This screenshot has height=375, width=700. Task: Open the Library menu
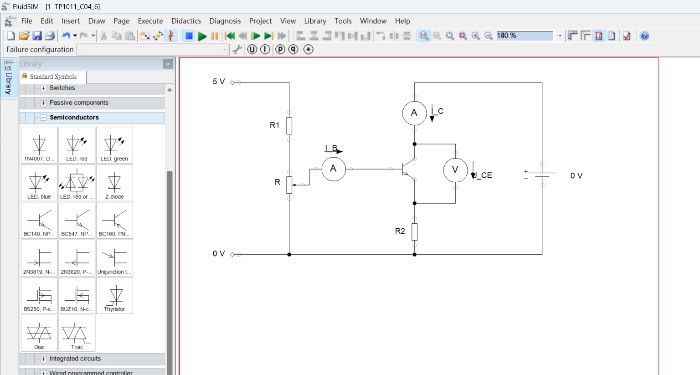315,21
